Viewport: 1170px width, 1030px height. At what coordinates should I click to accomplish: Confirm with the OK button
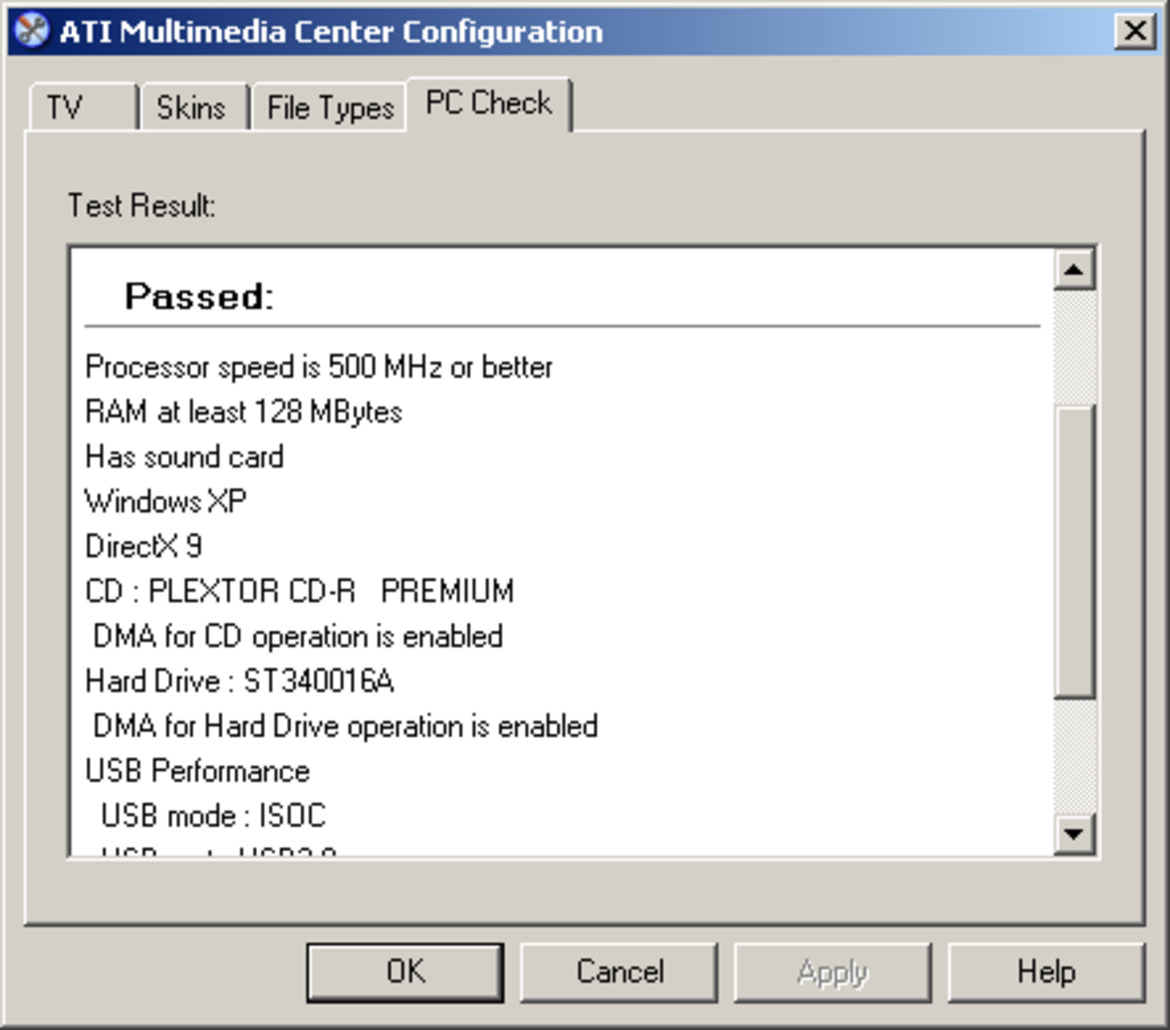[405, 972]
